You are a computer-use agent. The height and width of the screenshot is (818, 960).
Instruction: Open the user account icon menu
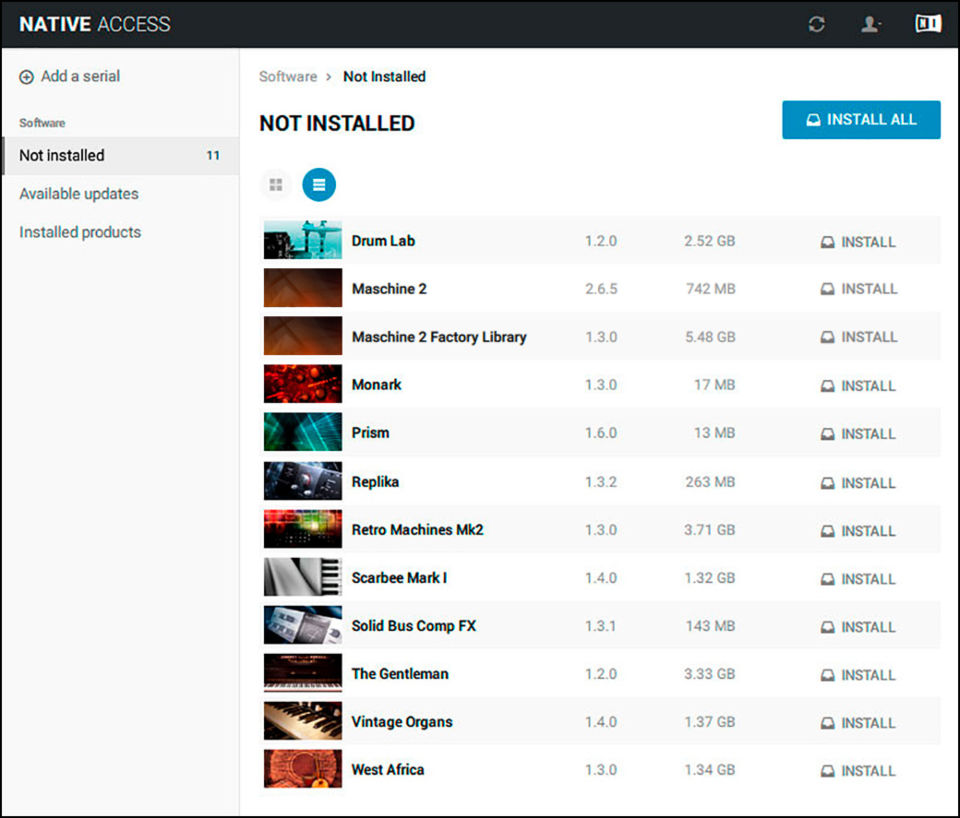(x=870, y=25)
